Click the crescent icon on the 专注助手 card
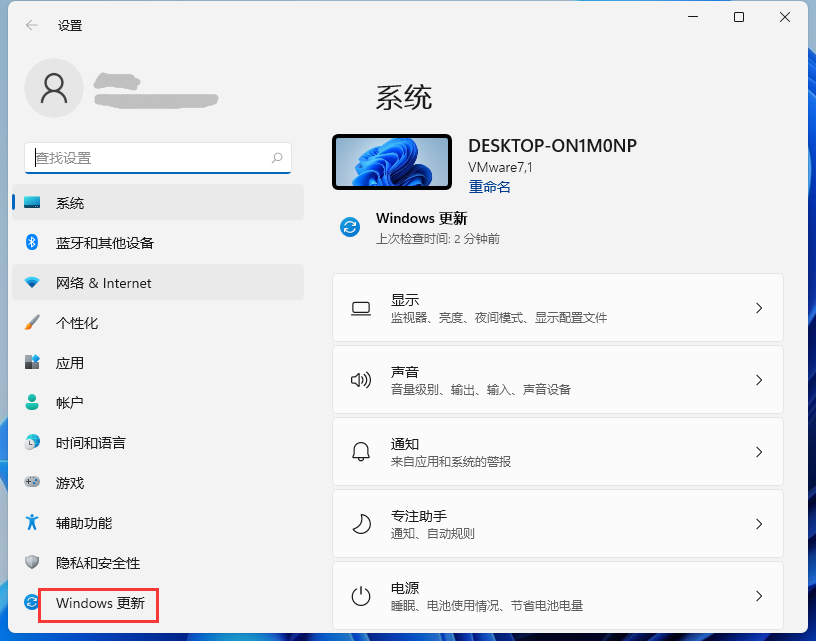 [360, 523]
